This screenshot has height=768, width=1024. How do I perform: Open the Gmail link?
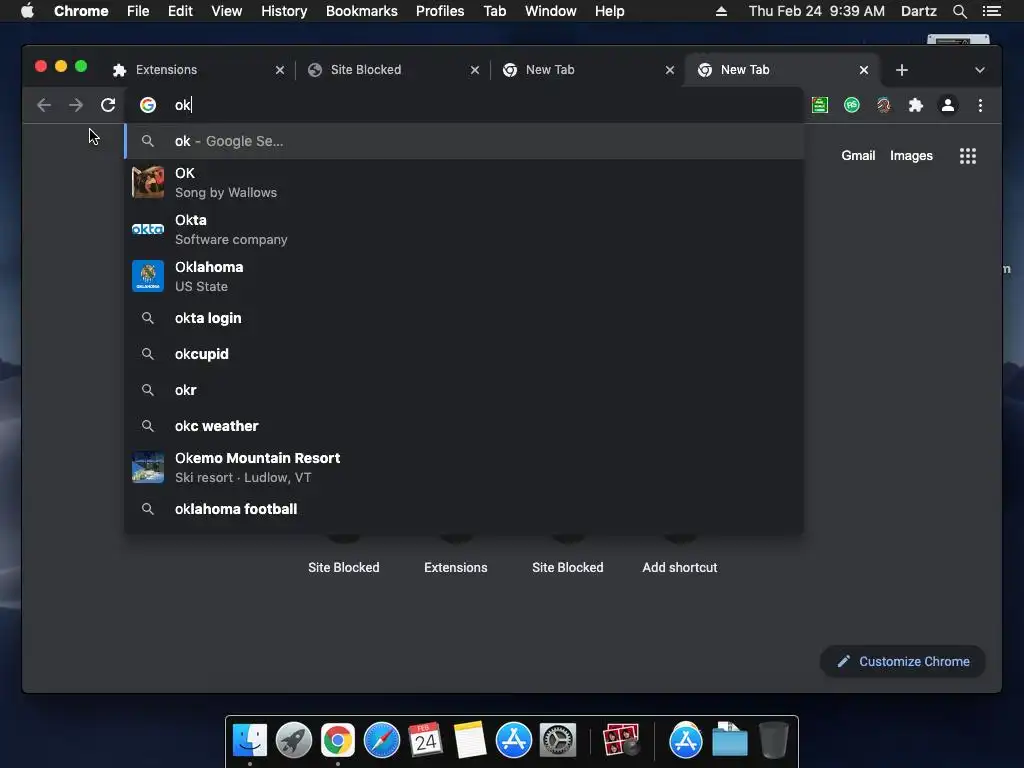pos(858,155)
